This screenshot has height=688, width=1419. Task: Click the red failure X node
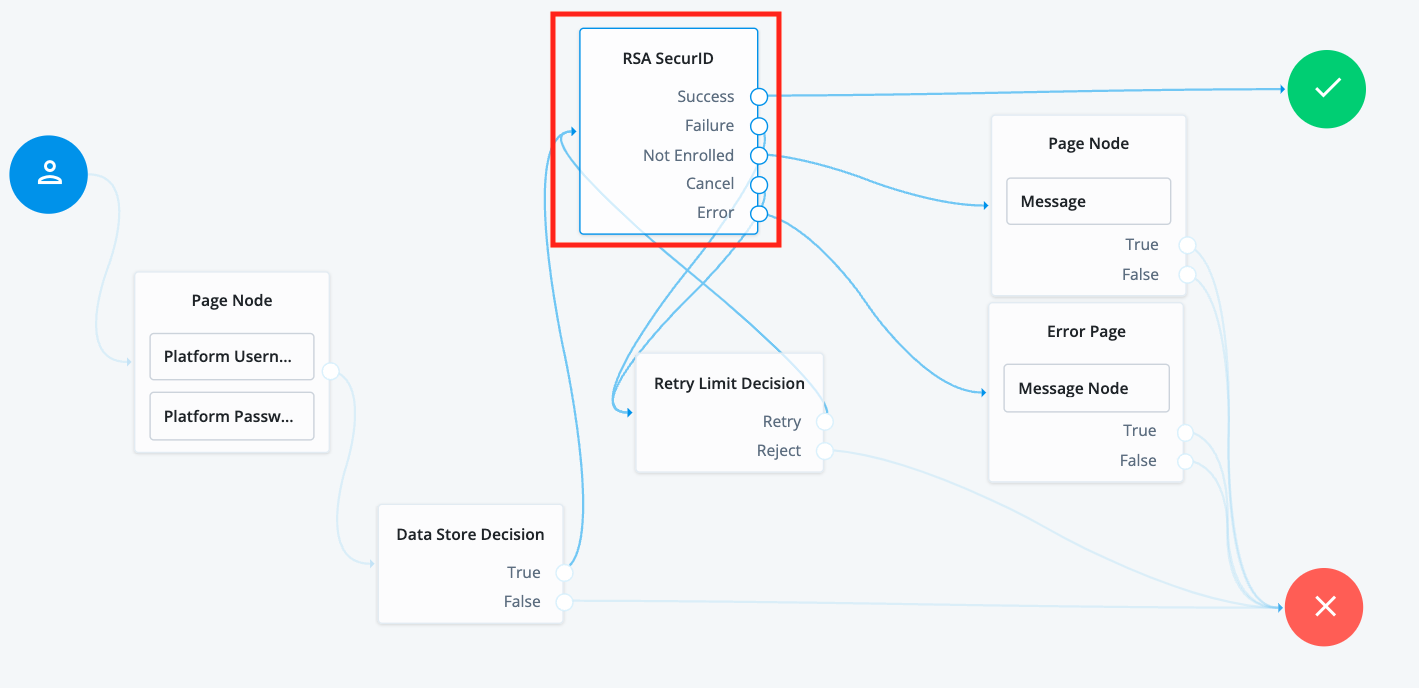(1324, 607)
